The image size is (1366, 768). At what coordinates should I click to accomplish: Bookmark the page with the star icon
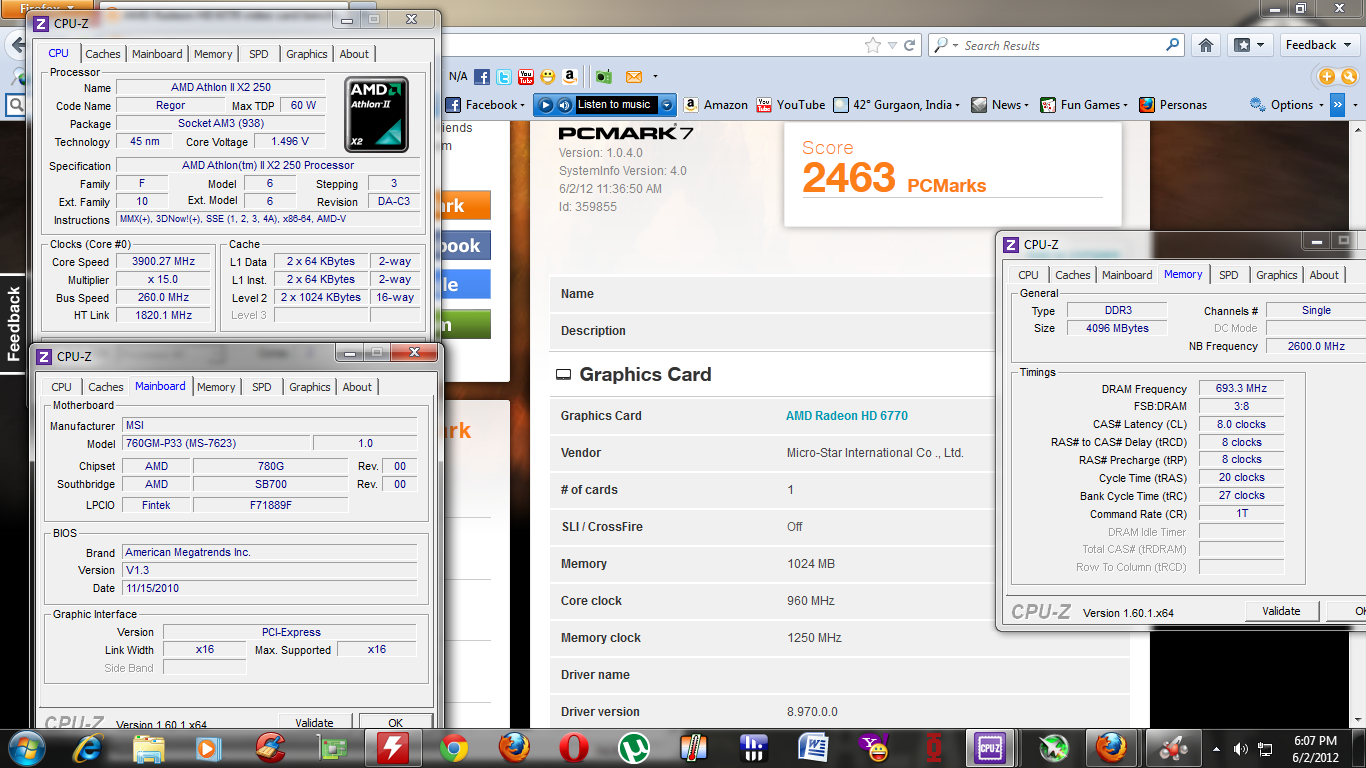point(873,45)
